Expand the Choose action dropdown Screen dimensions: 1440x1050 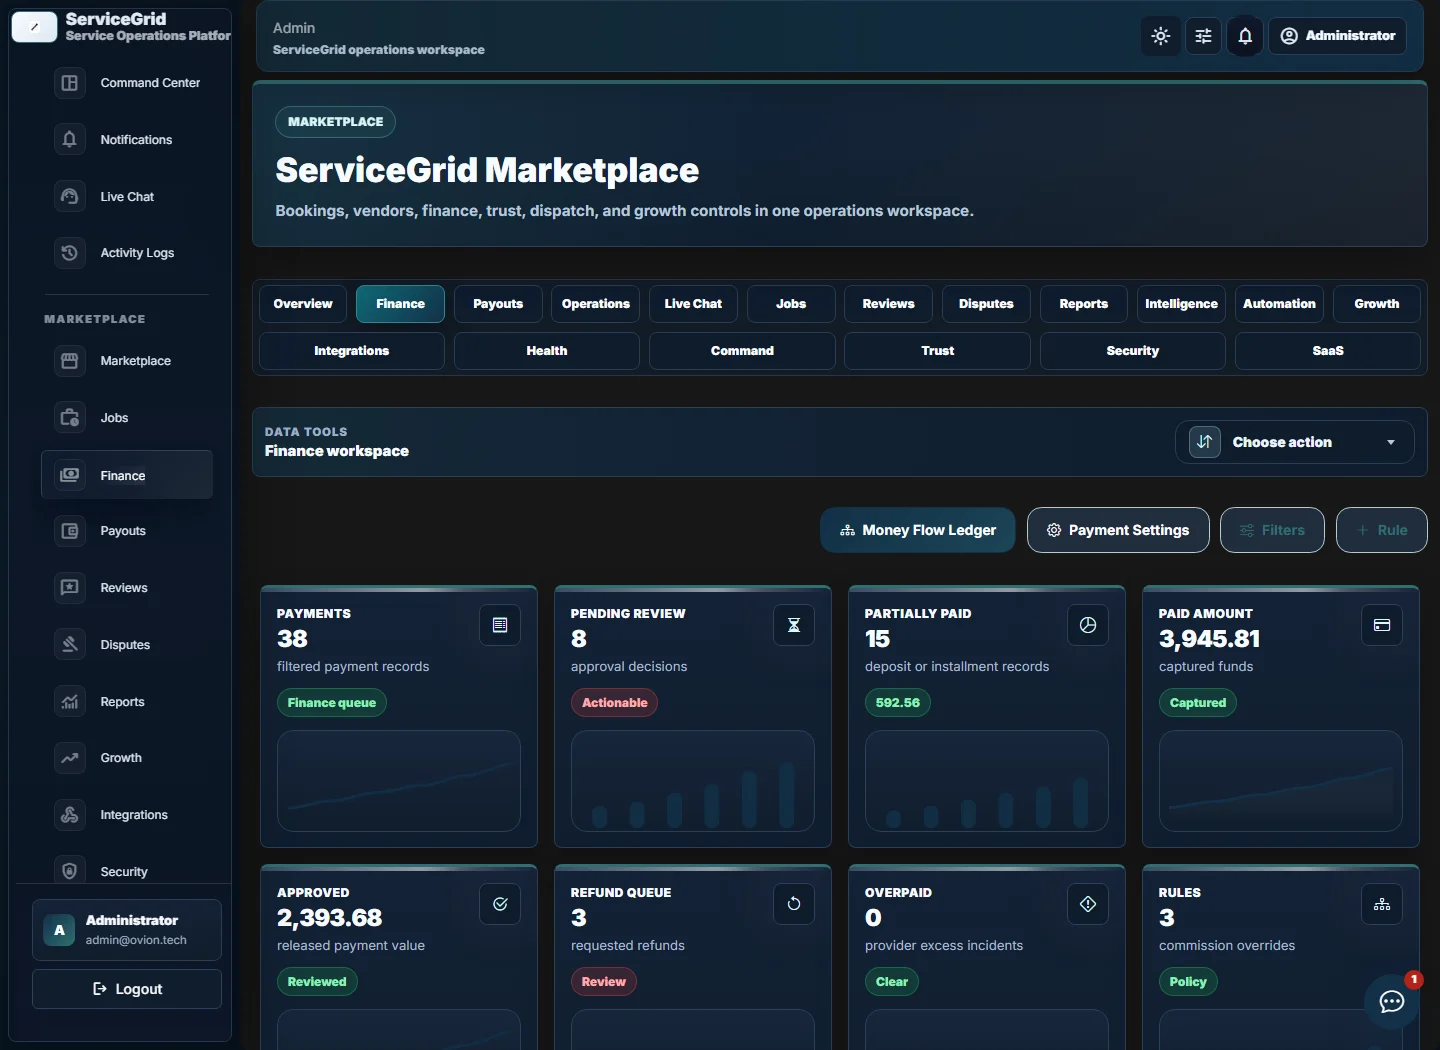click(x=1295, y=442)
